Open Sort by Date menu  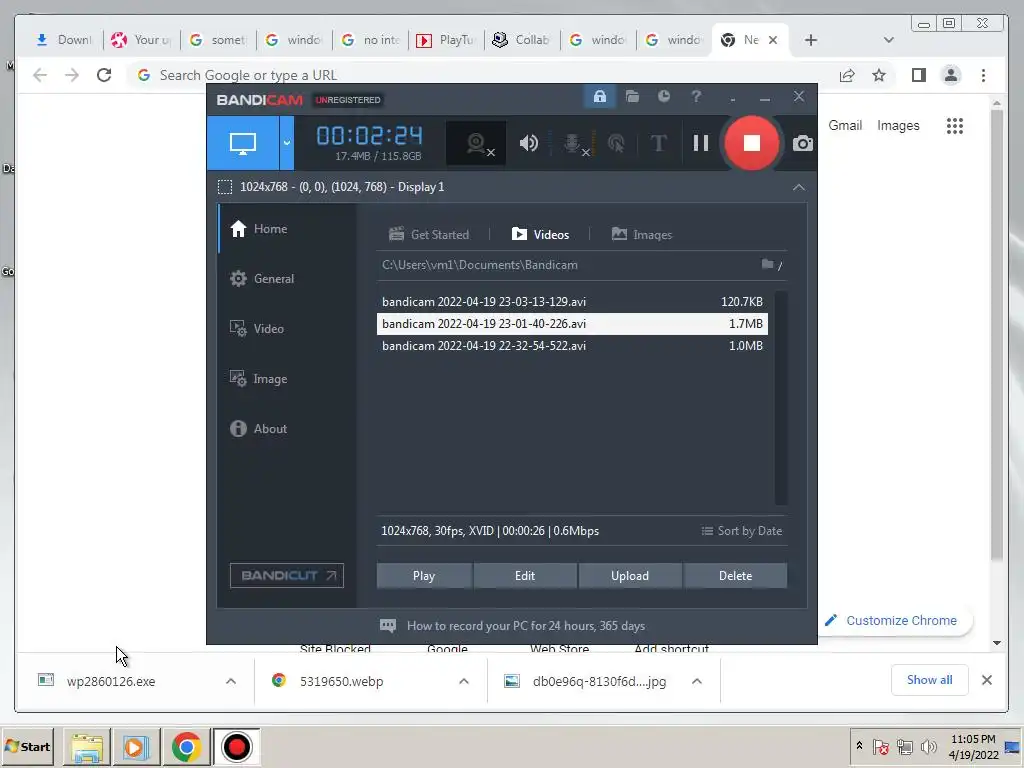741,531
